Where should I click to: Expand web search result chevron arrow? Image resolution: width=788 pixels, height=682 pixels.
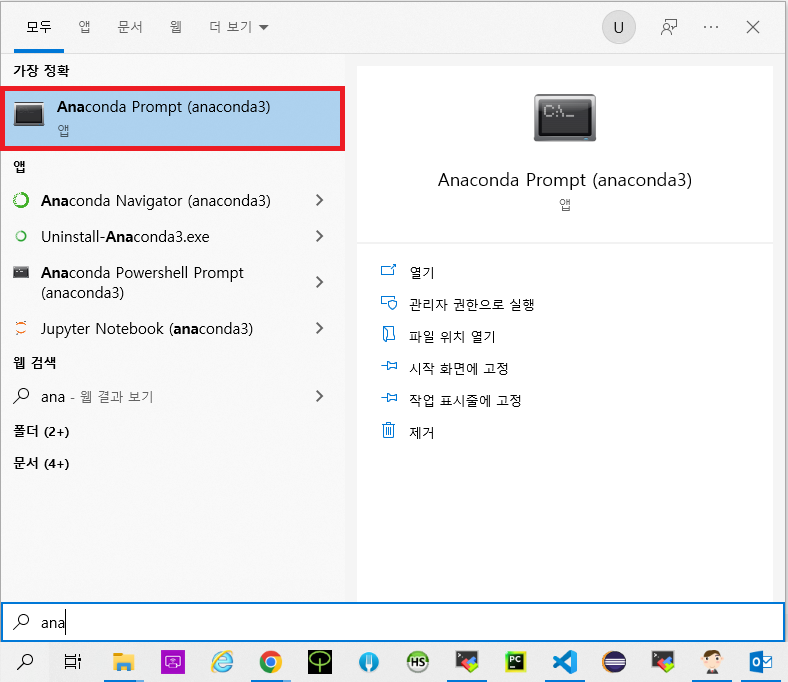pyautogui.click(x=319, y=397)
